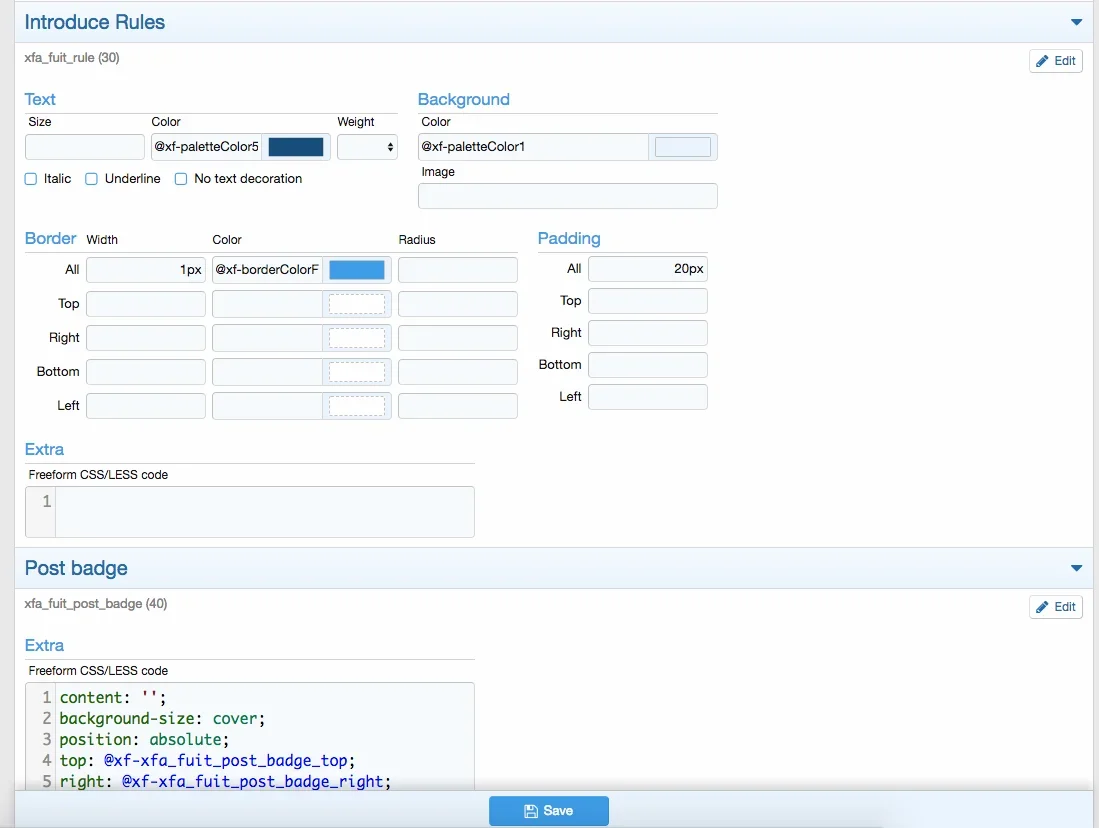Image resolution: width=1099 pixels, height=828 pixels.
Task: Open the text color dark blue swatch
Action: 296,147
